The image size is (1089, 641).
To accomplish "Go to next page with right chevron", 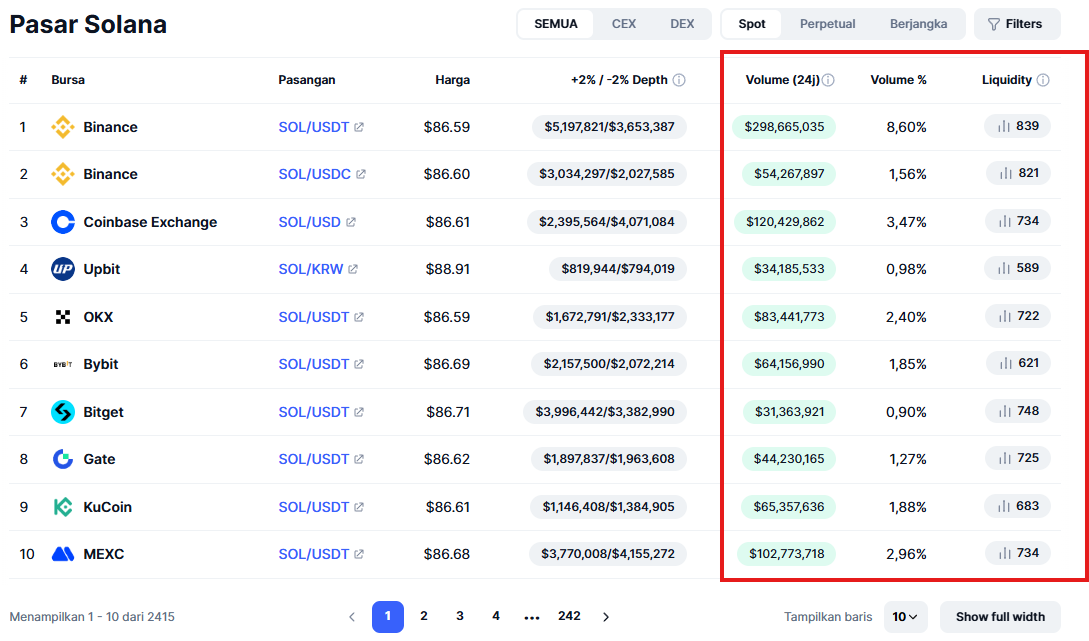I will coord(606,617).
